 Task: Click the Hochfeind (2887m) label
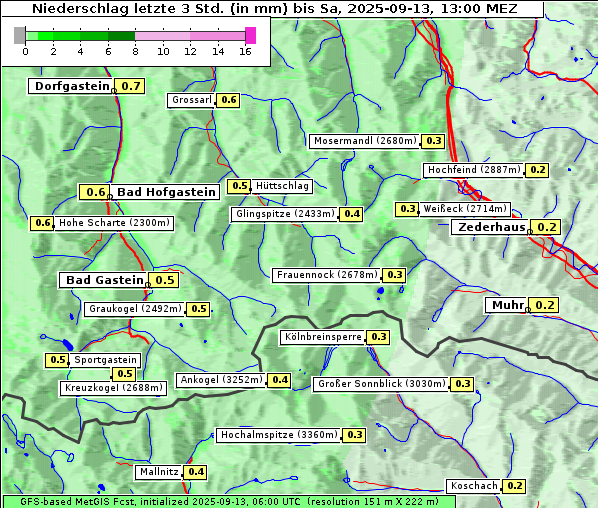coord(474,170)
